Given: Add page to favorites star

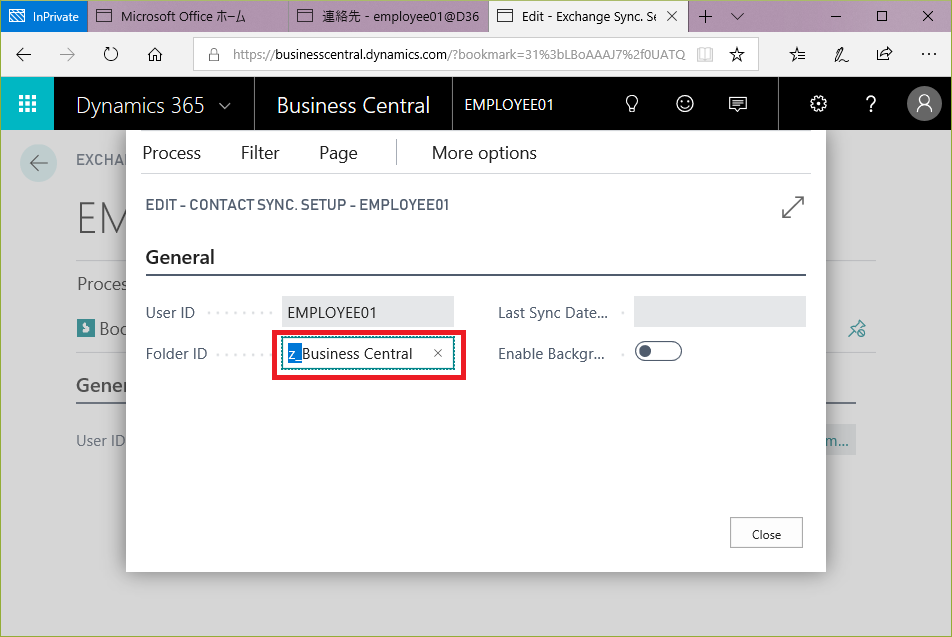Looking at the screenshot, I should click(736, 55).
